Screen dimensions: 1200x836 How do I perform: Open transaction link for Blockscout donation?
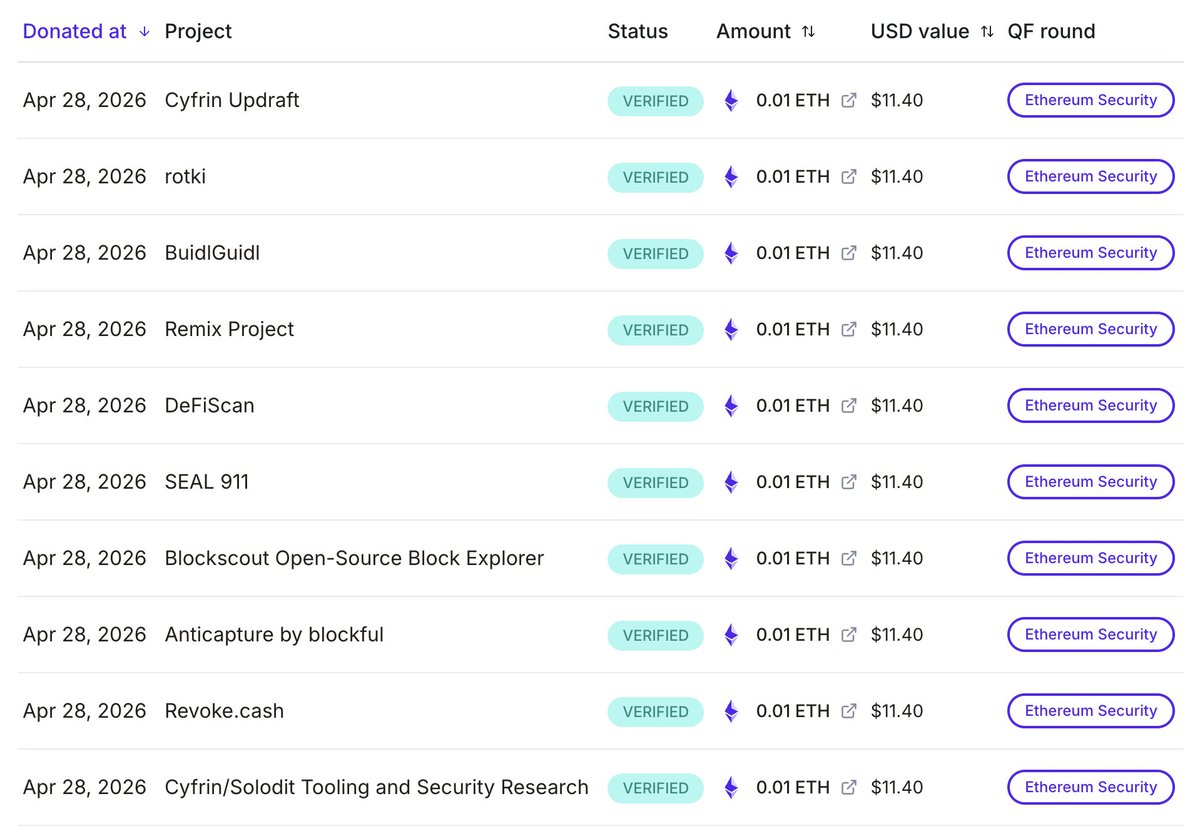(849, 558)
